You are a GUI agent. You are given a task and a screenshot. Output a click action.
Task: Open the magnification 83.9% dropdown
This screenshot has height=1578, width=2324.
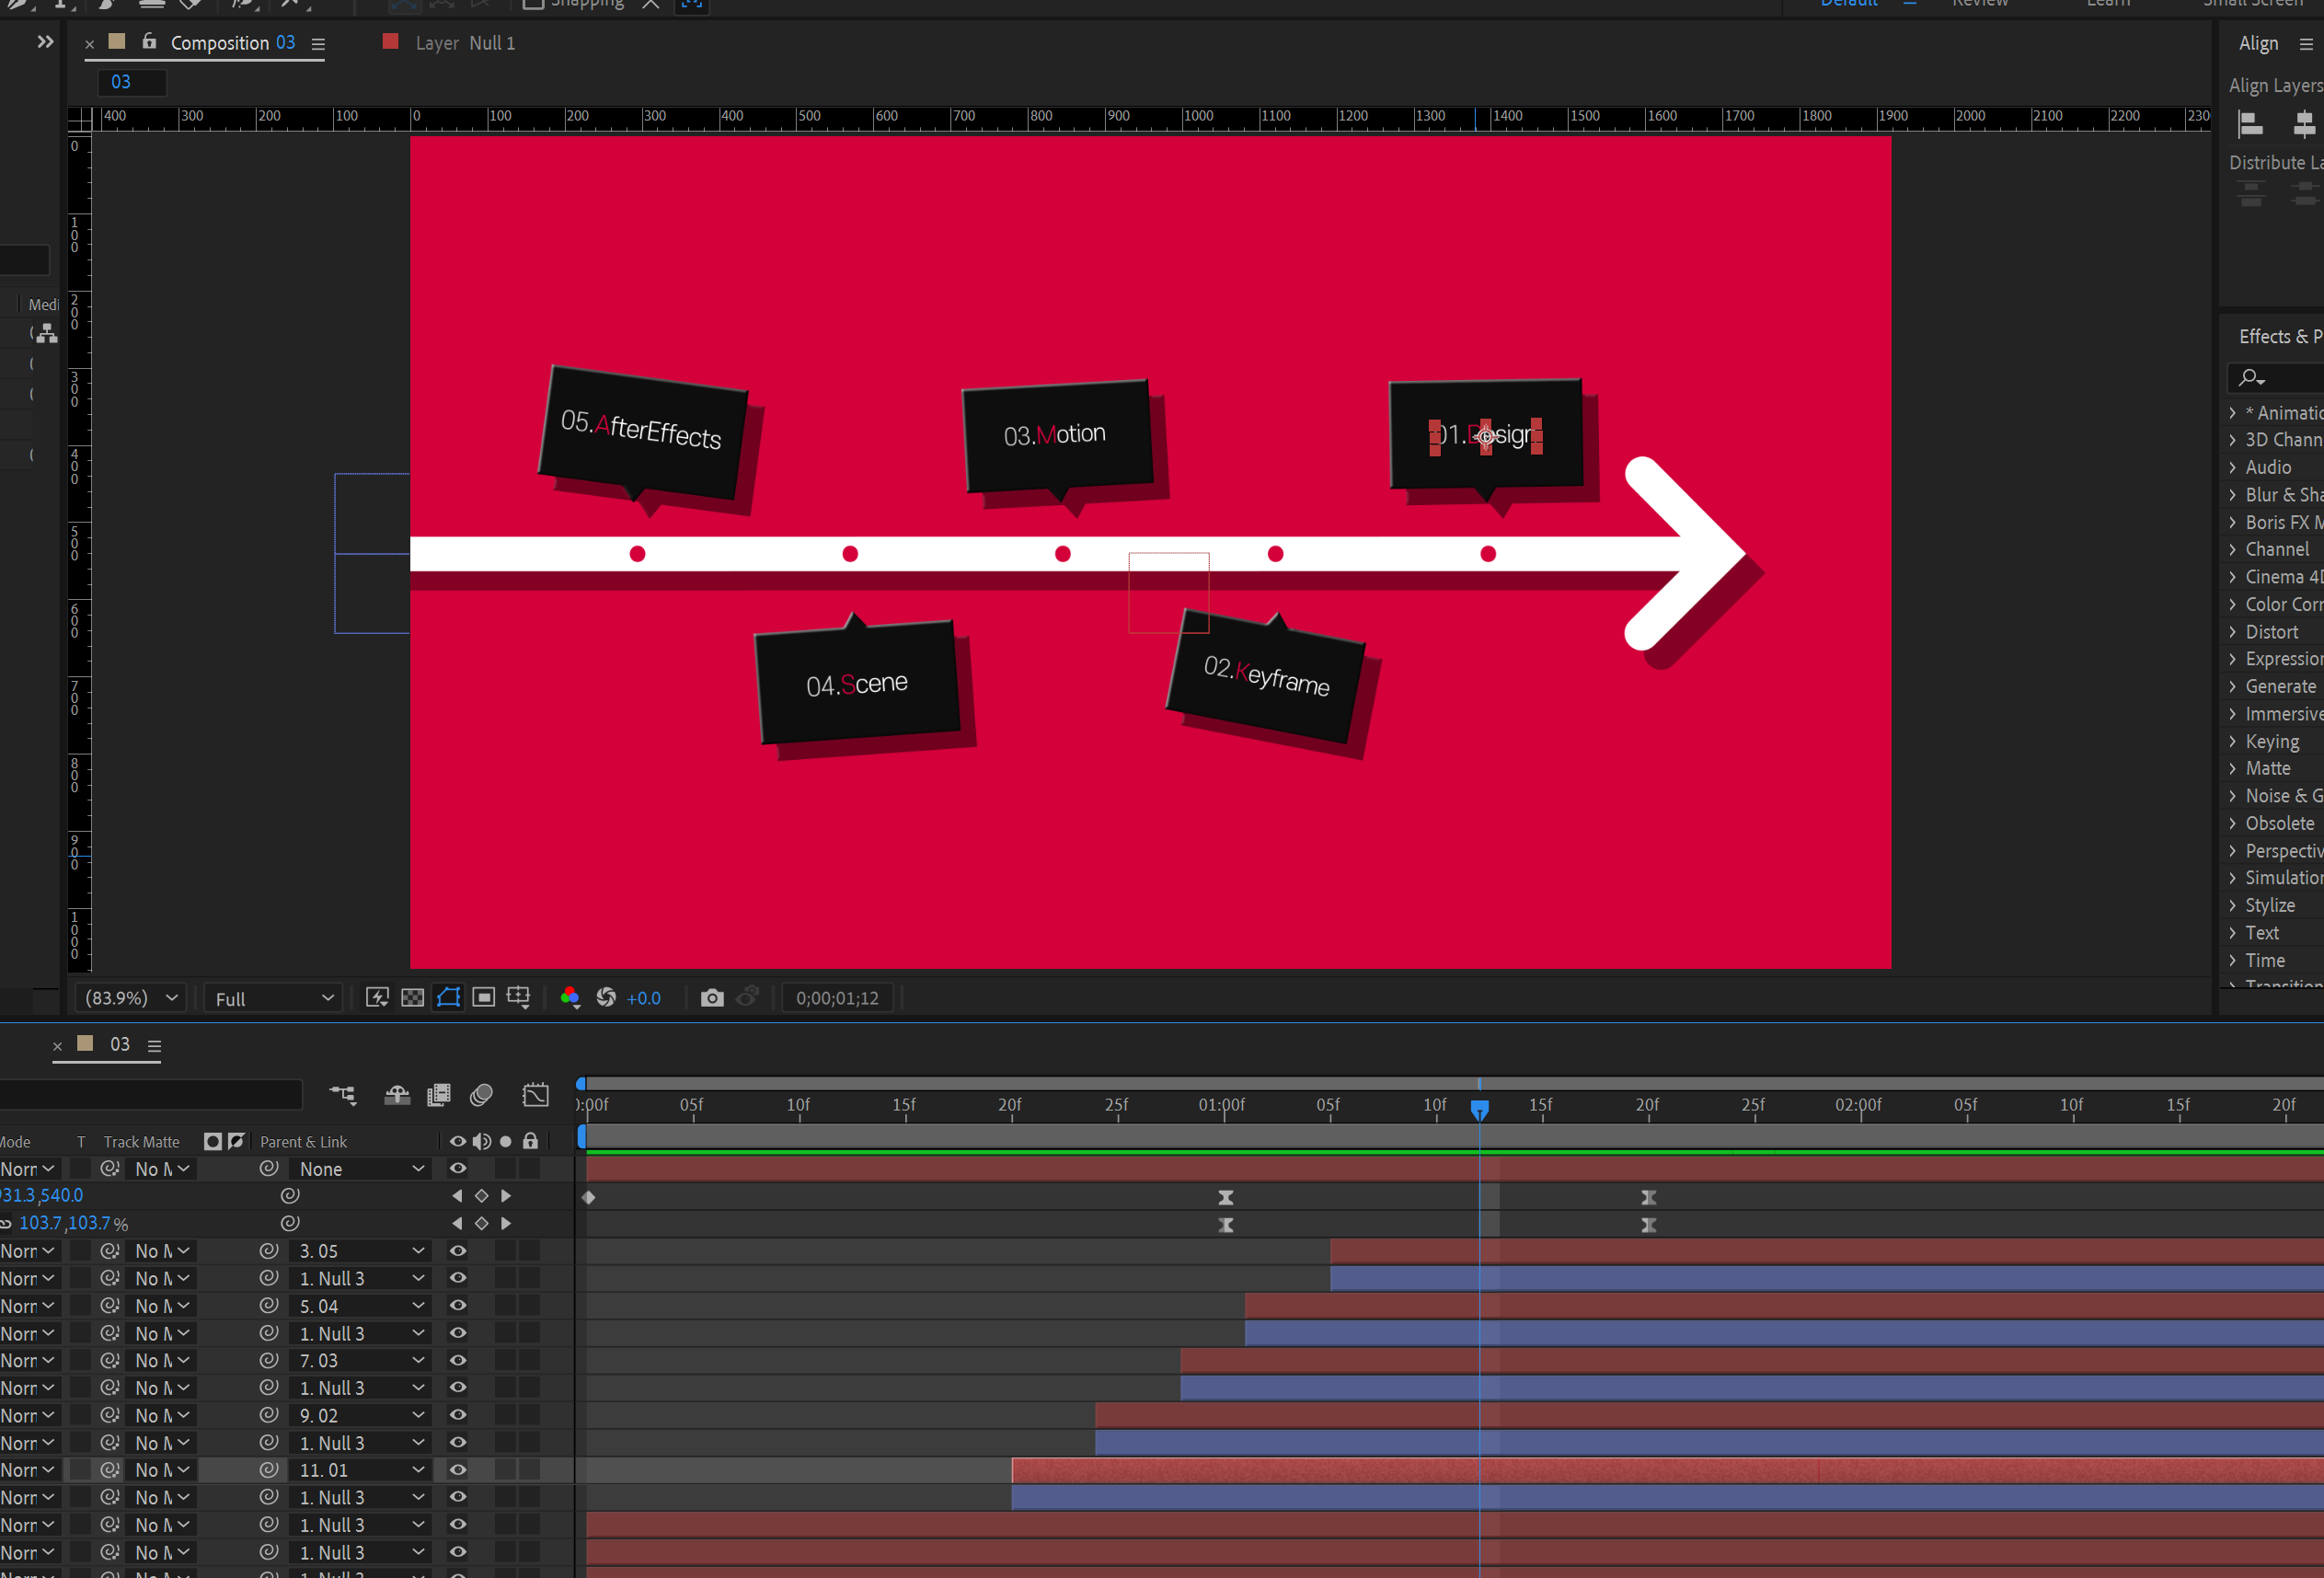(x=131, y=997)
